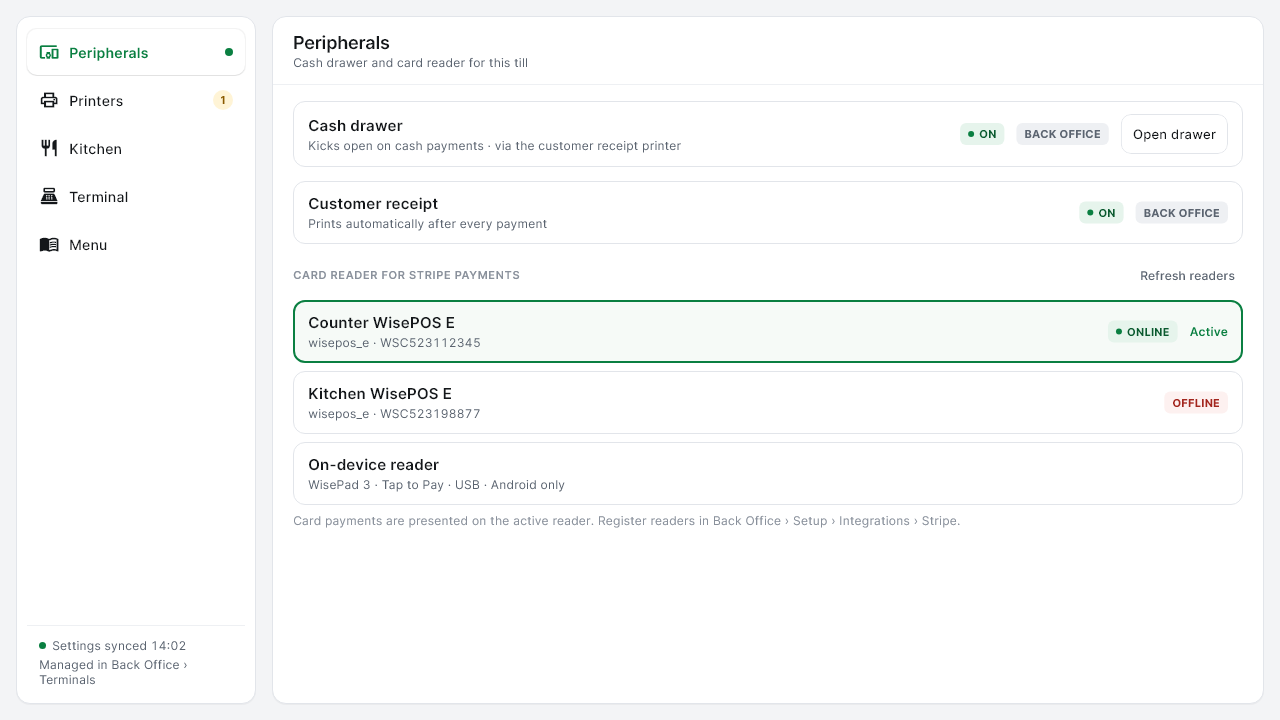Click the Customer receipt card title
Screen dimensions: 1280x720
pyautogui.click(x=373, y=204)
